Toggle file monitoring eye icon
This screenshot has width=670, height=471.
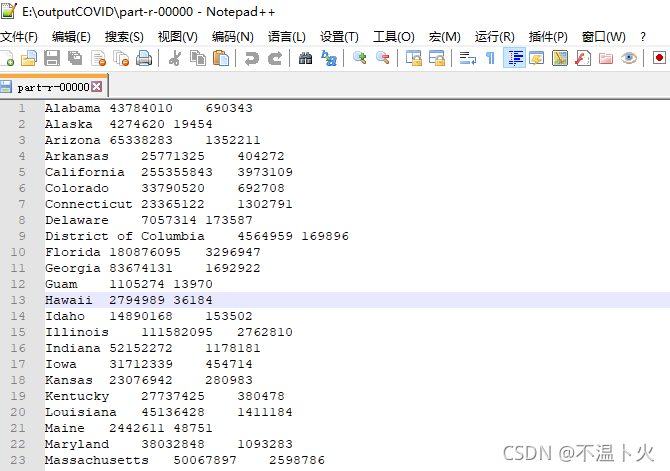click(629, 59)
